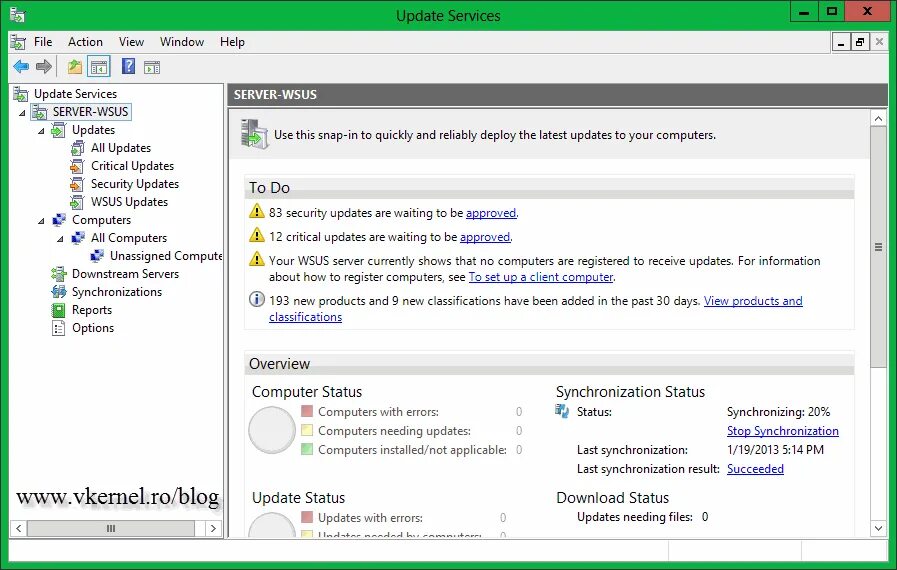The image size is (897, 570).
Task: Click the Synchronizations icon
Action: pos(58,292)
